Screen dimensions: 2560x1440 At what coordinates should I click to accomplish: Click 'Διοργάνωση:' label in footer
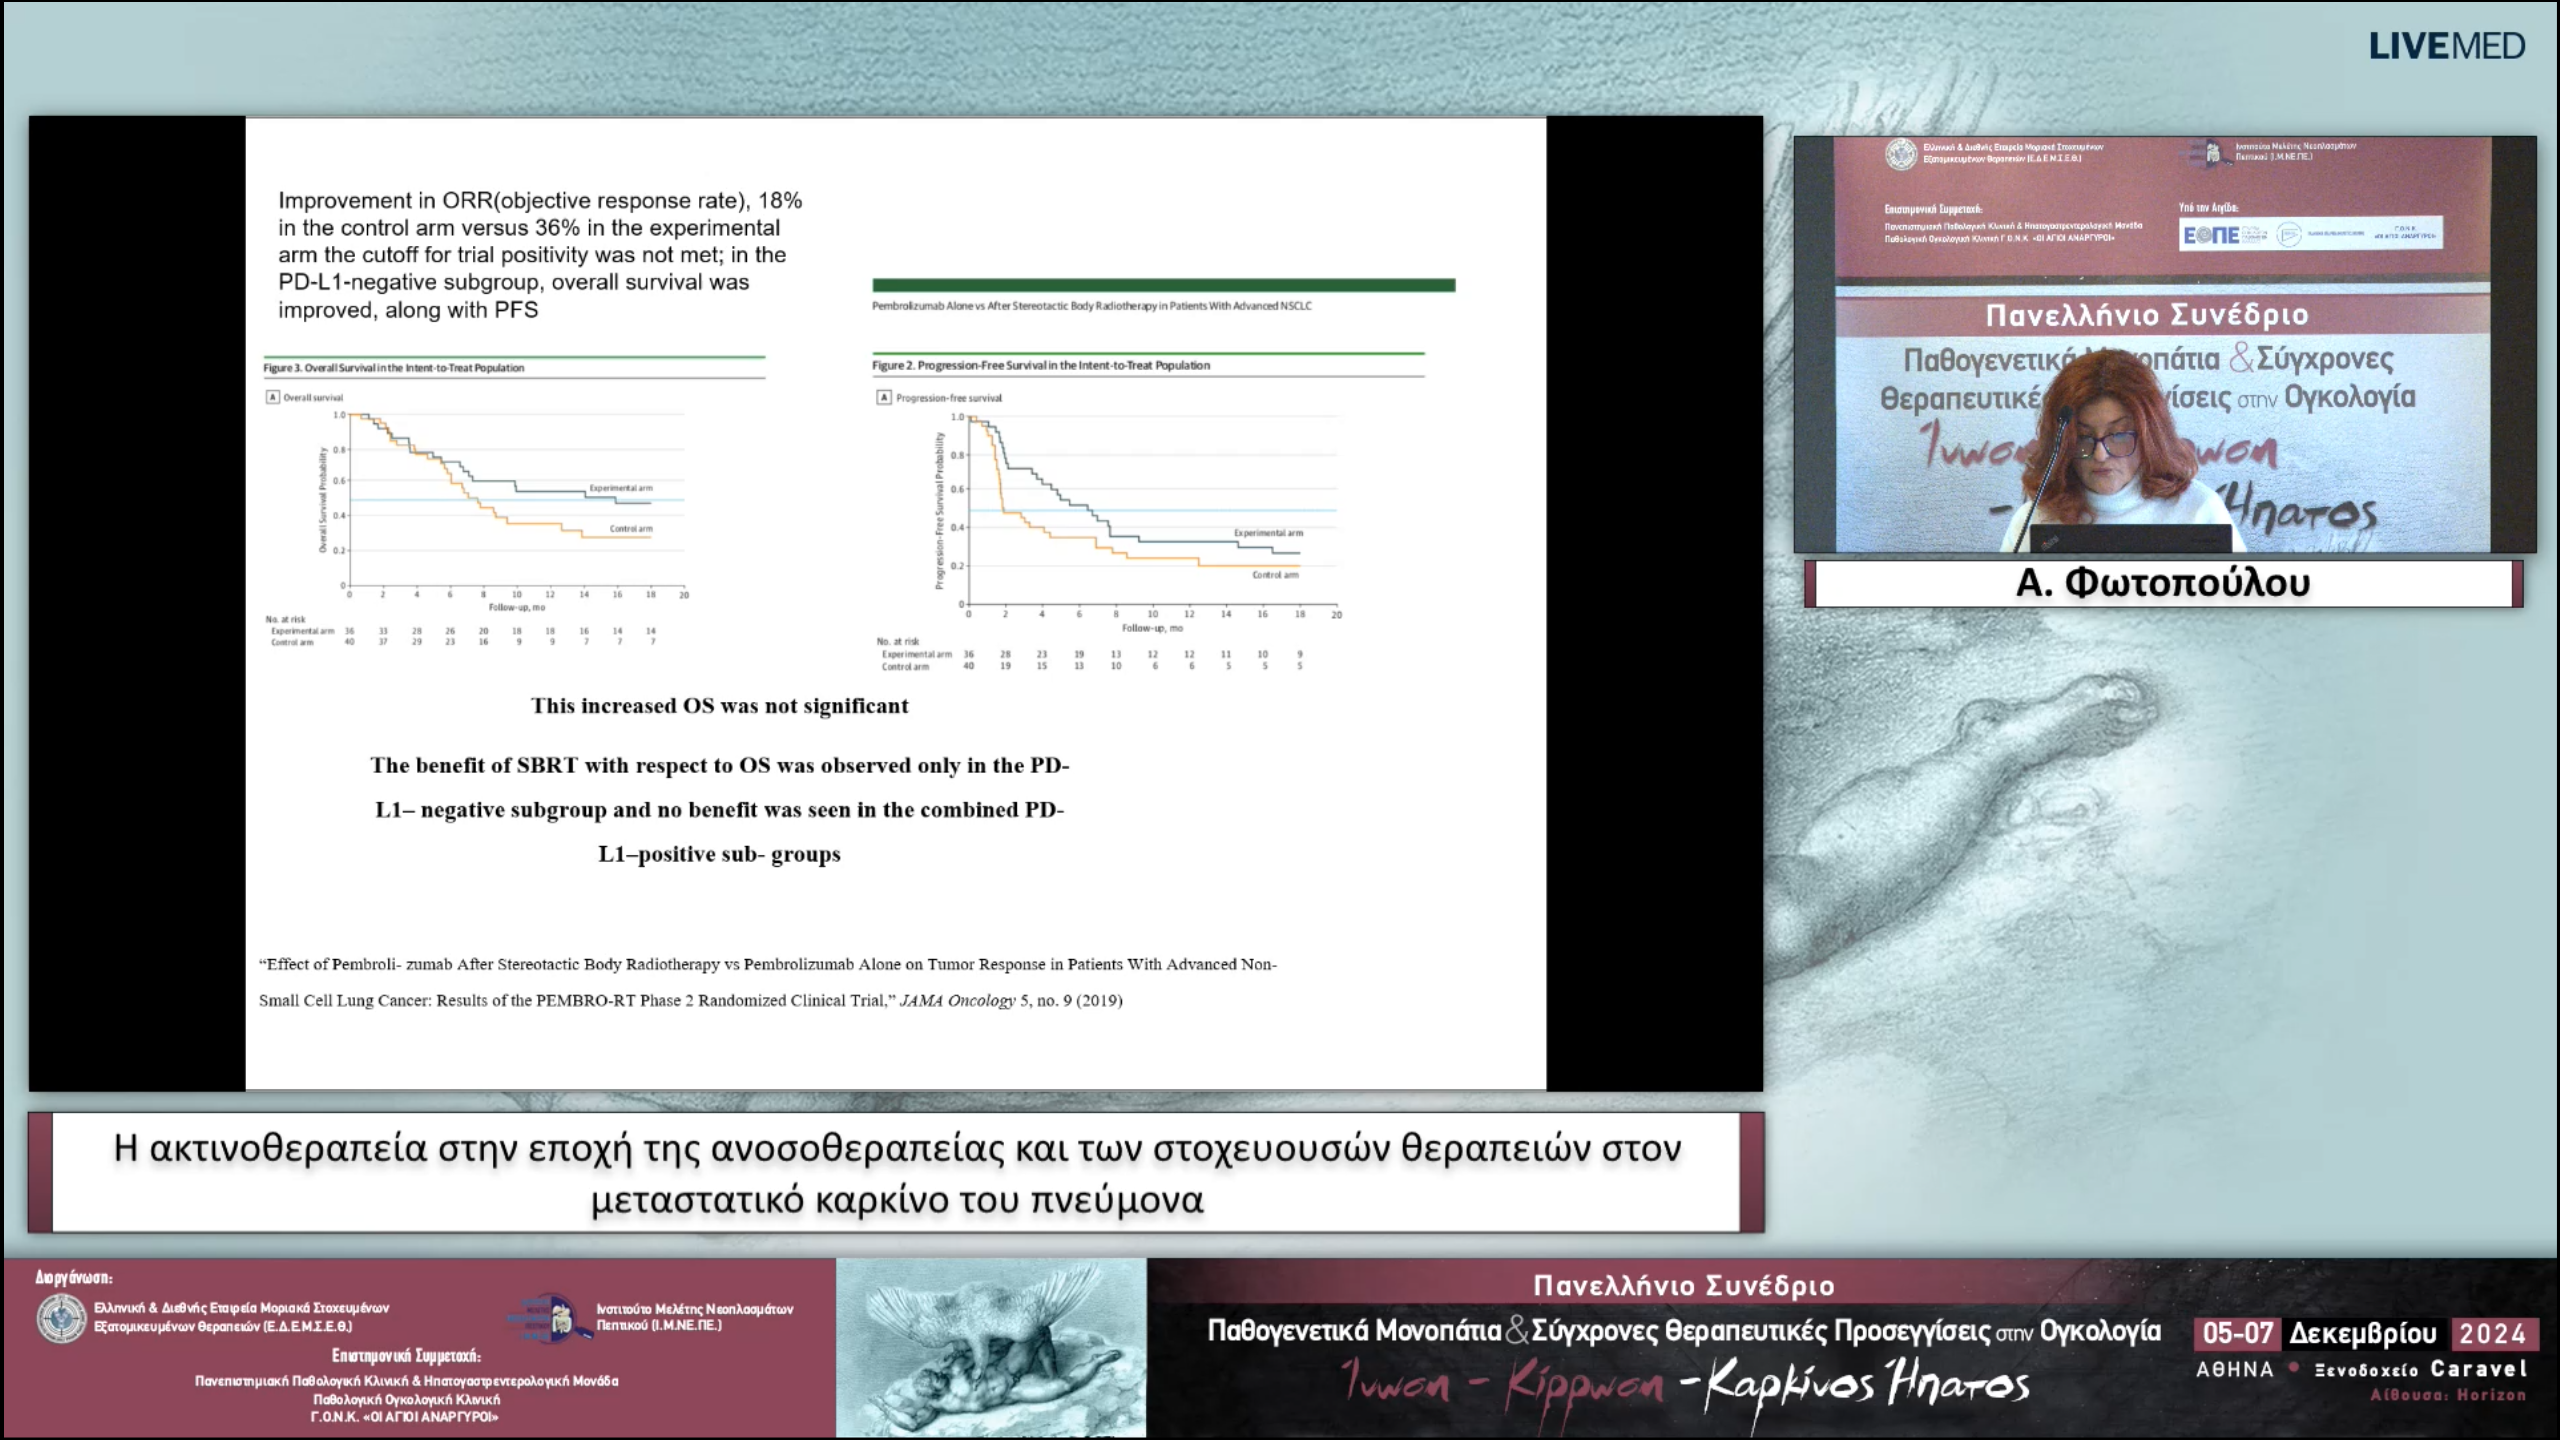74,1277
